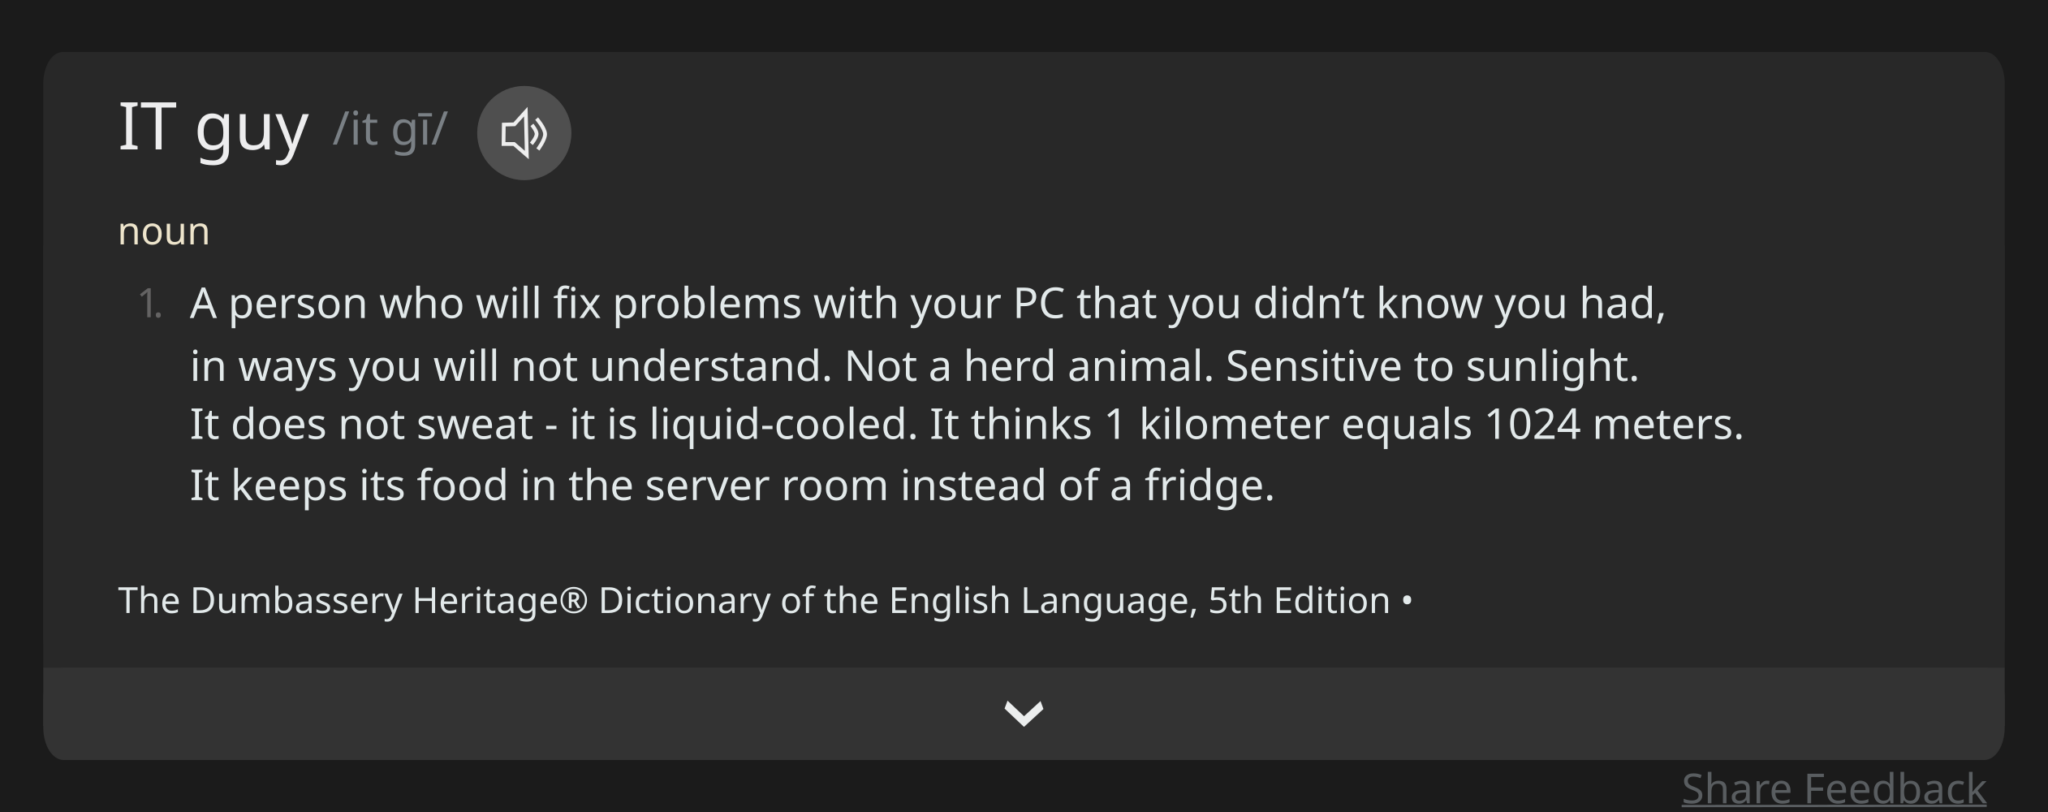Click the "Not a herd animal." sentence

pos(1028,366)
